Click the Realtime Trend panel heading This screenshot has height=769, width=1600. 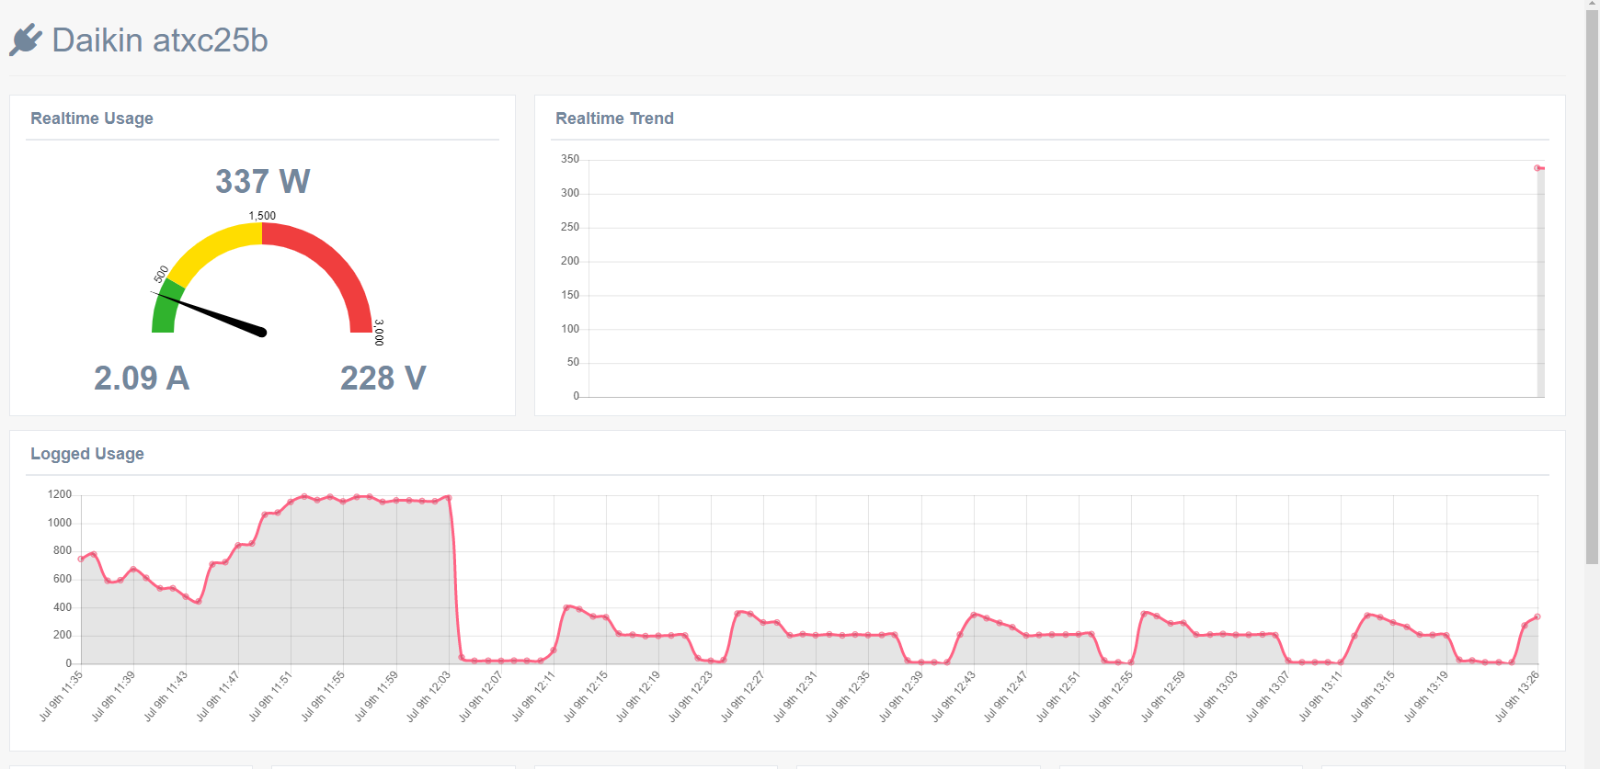coord(614,118)
